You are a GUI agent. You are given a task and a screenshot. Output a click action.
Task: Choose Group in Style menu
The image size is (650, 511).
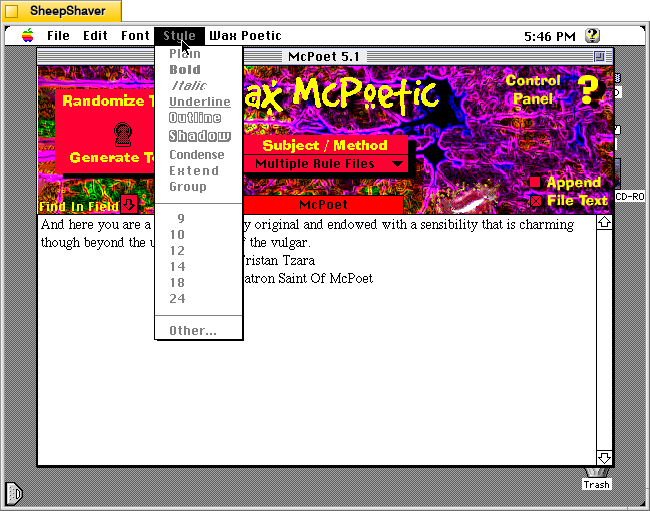pos(199,187)
